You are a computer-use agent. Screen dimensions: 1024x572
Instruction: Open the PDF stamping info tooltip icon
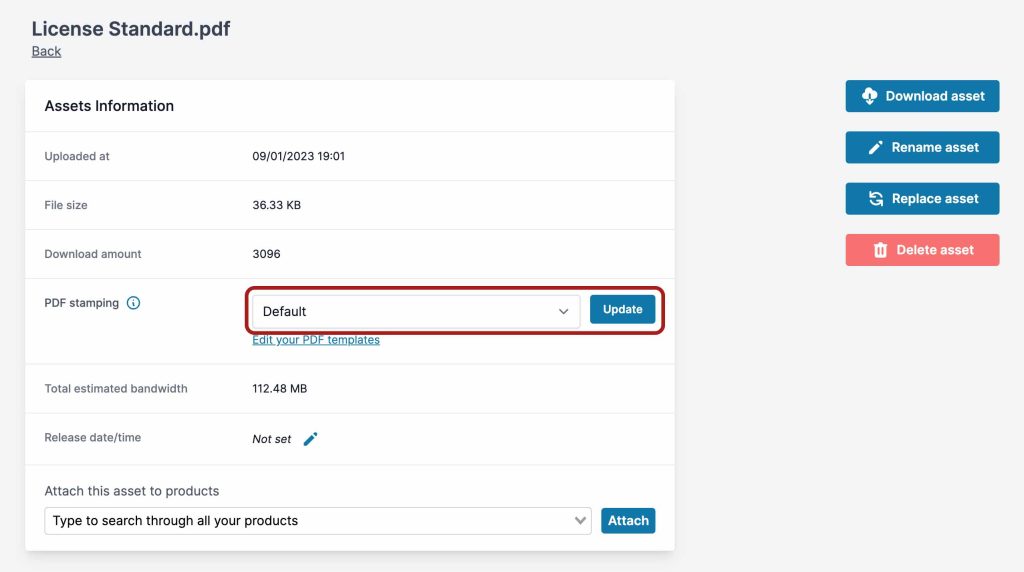[x=133, y=303]
